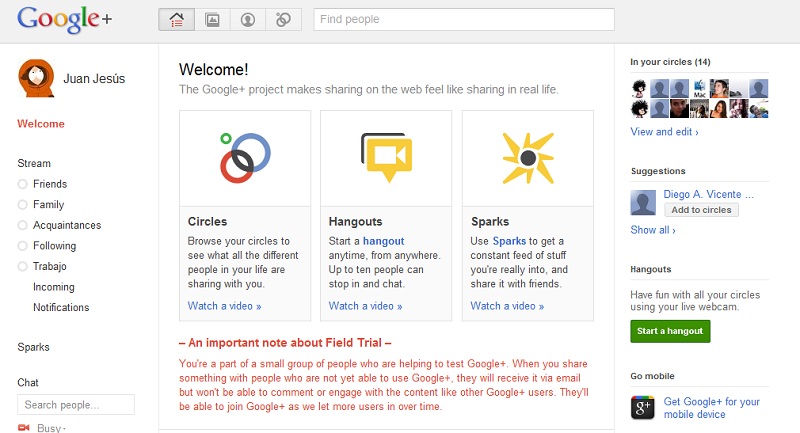This screenshot has height=433, width=800.
Task: Expand Show all suggestions
Action: 653,230
